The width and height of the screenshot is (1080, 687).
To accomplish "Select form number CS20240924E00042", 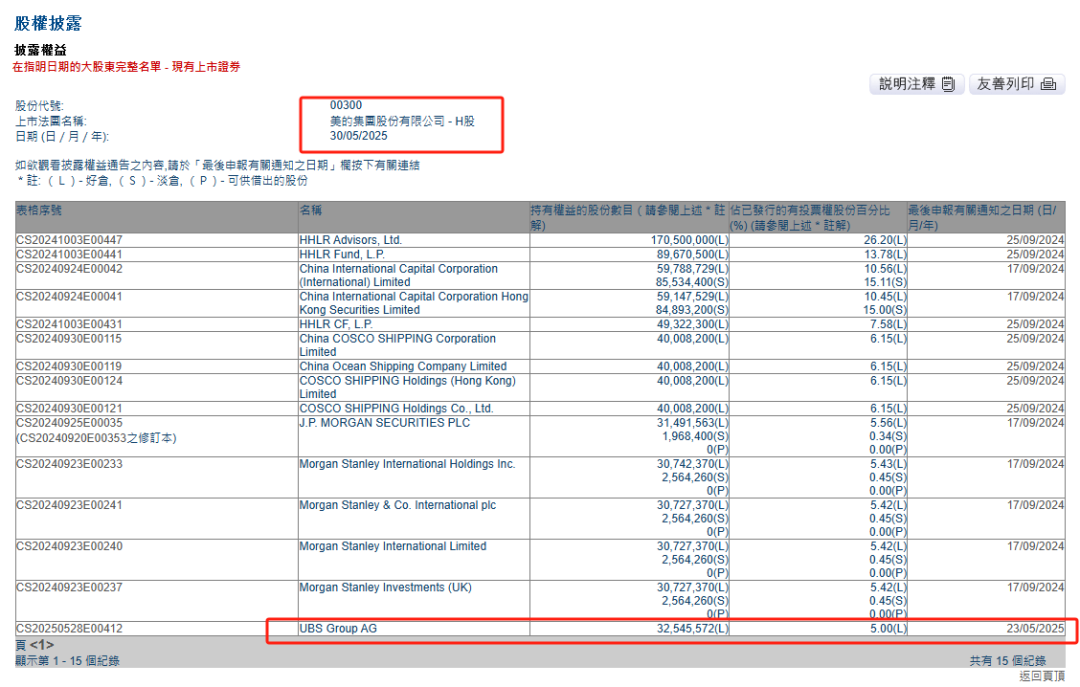I will pos(69,269).
